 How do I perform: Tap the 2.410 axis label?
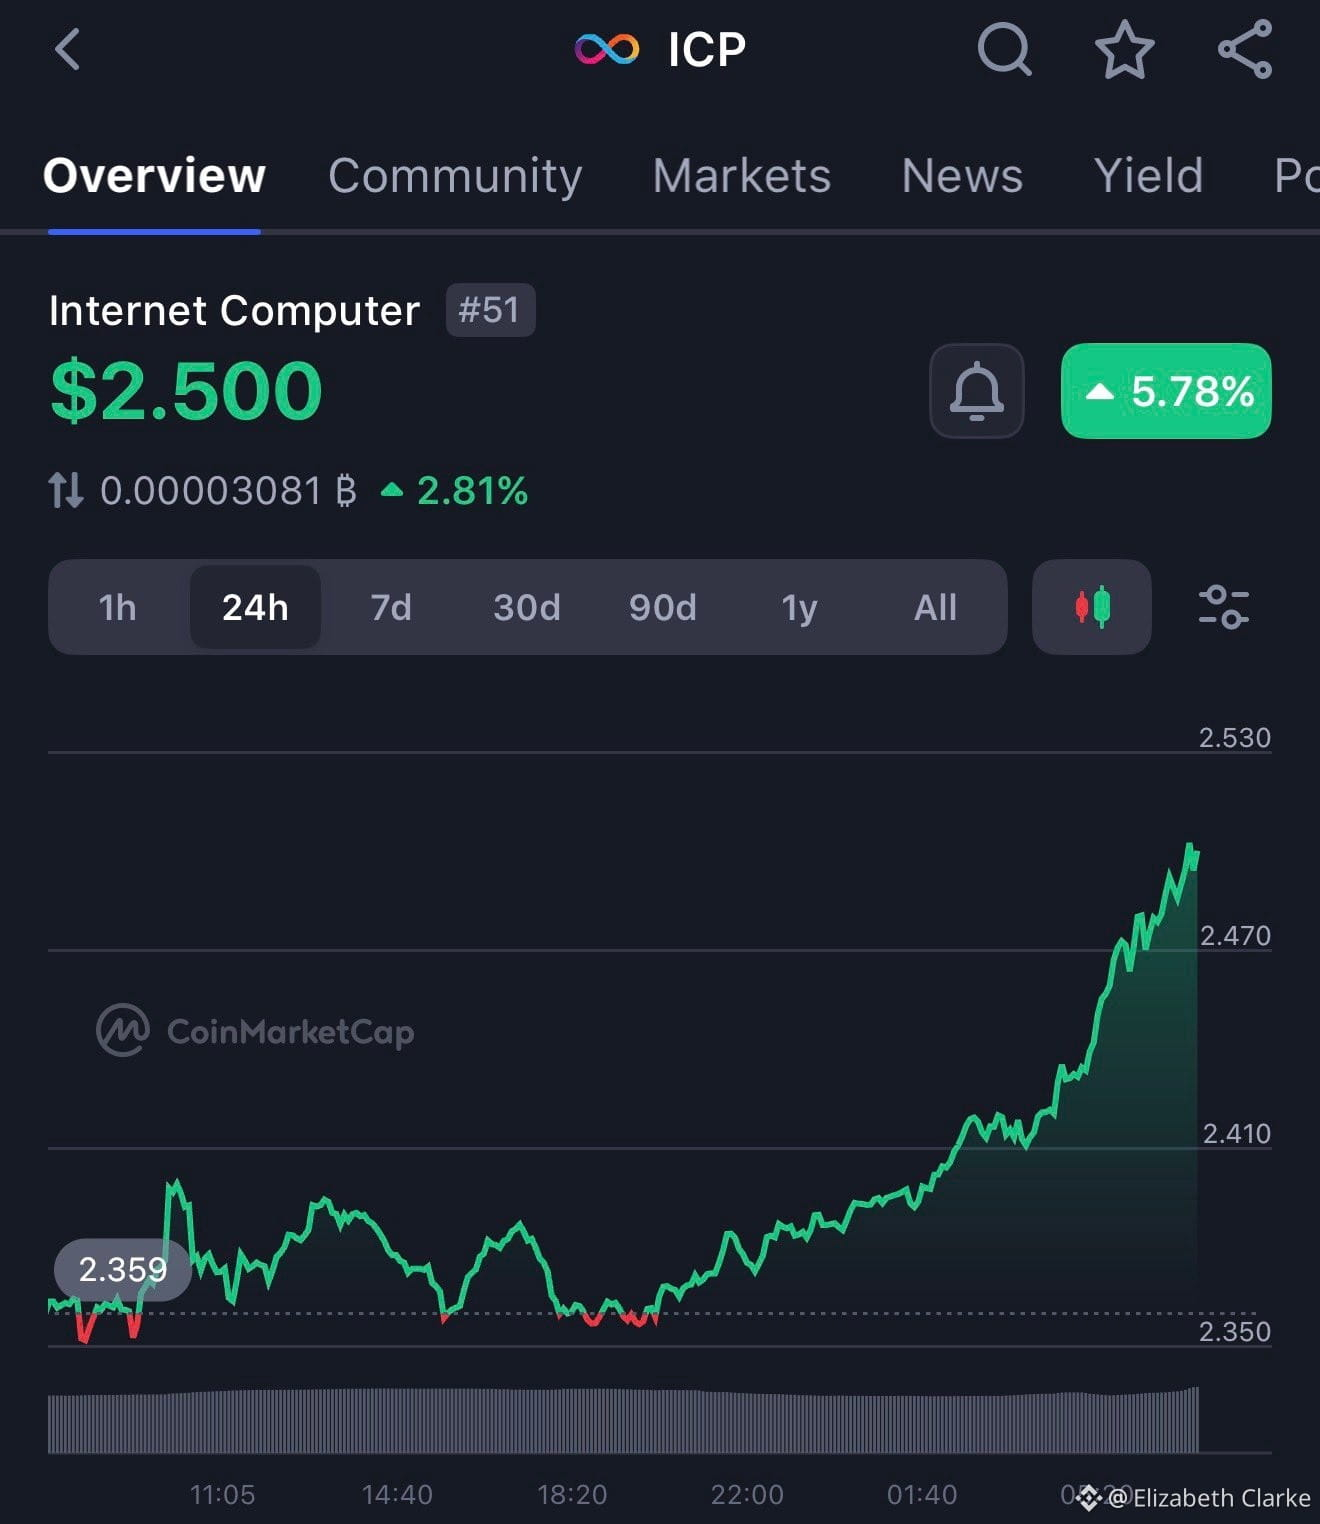[1236, 1133]
